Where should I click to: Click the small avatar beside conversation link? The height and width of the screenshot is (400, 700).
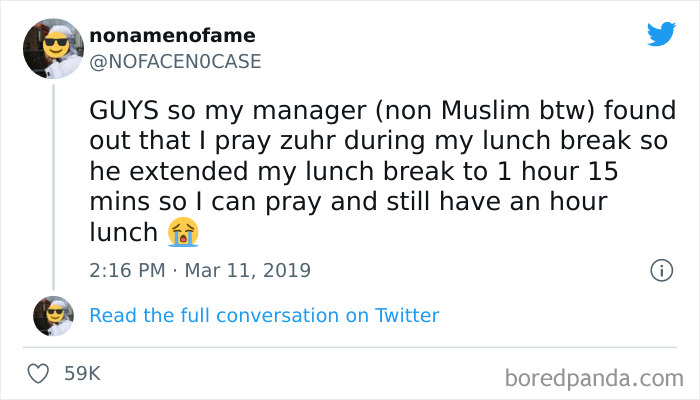[x=53, y=315]
